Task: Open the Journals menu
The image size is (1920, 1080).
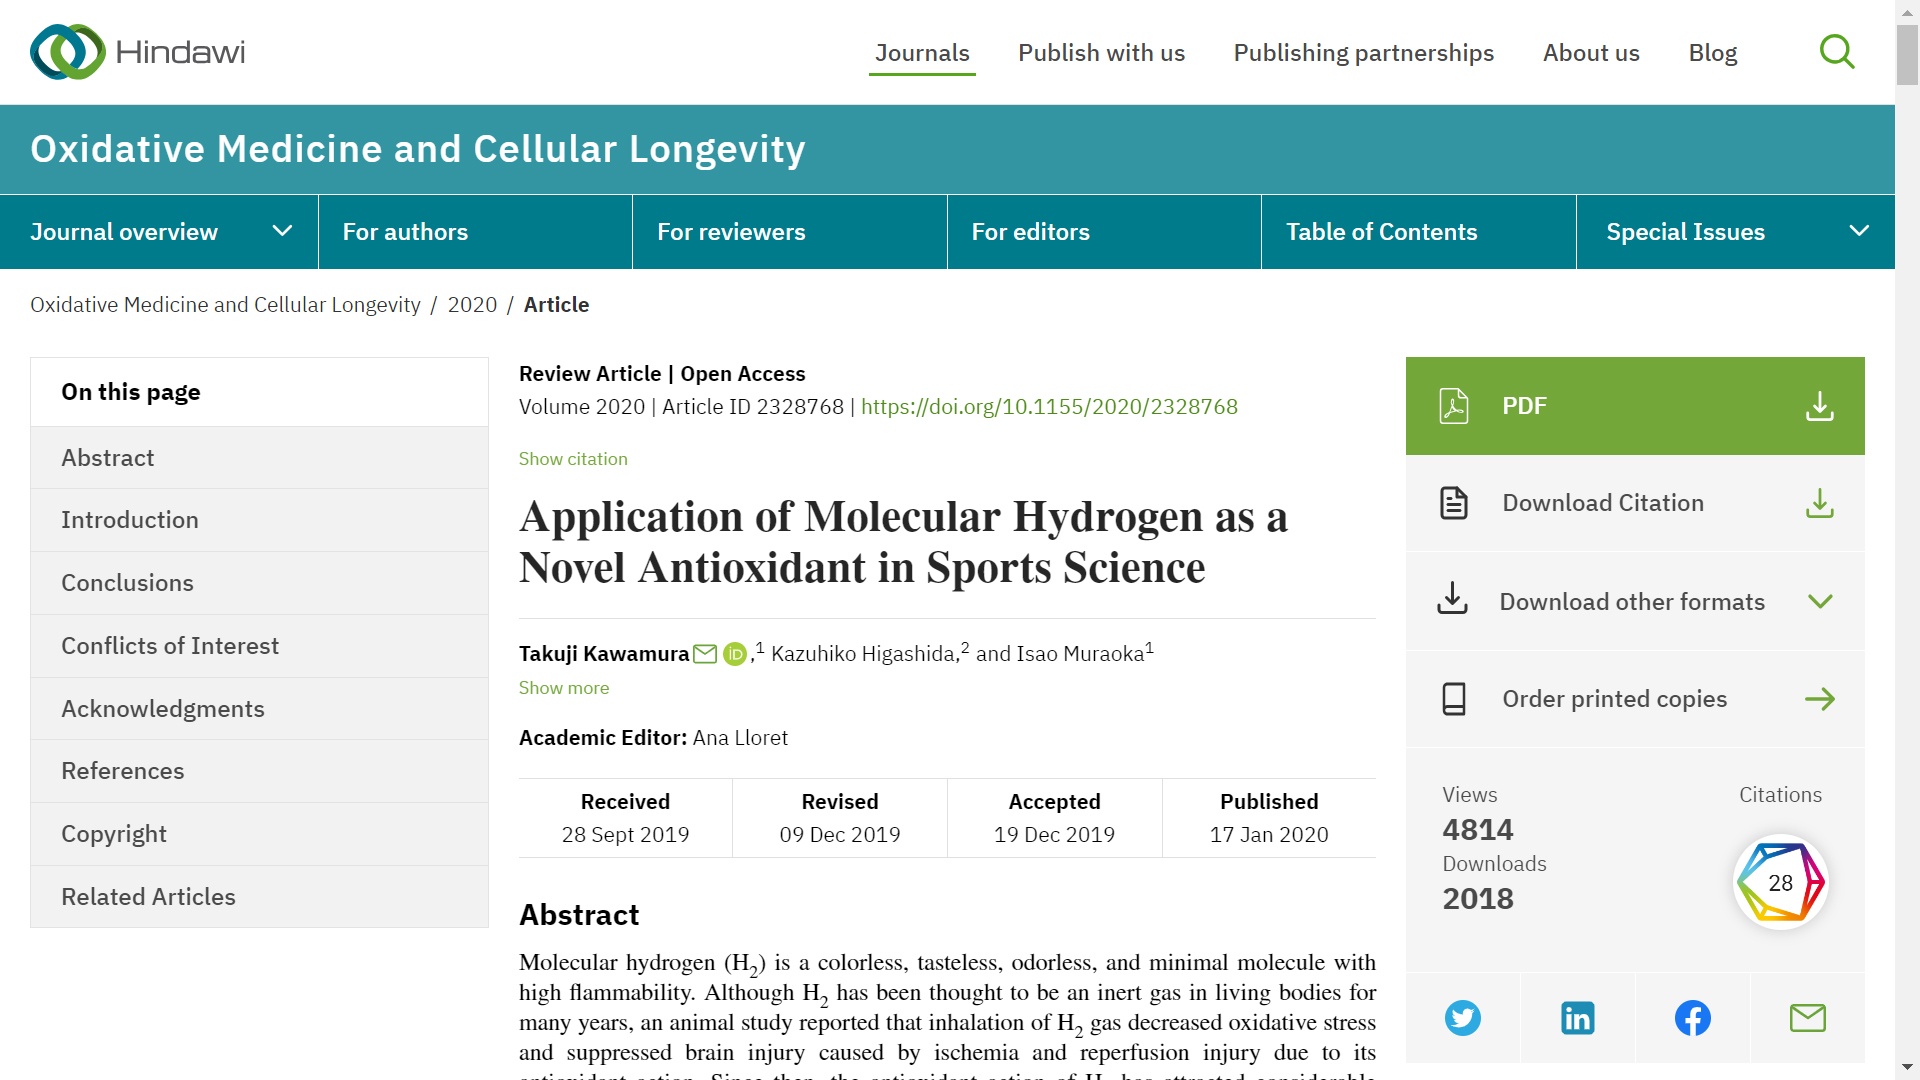Action: tap(922, 53)
